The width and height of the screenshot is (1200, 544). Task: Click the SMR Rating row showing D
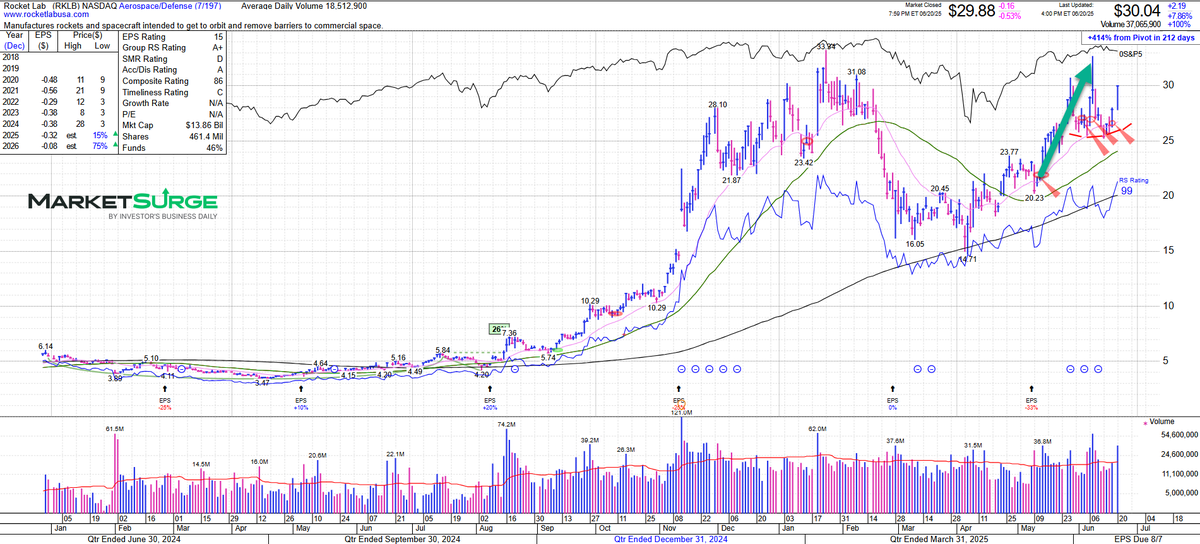pyautogui.click(x=172, y=59)
